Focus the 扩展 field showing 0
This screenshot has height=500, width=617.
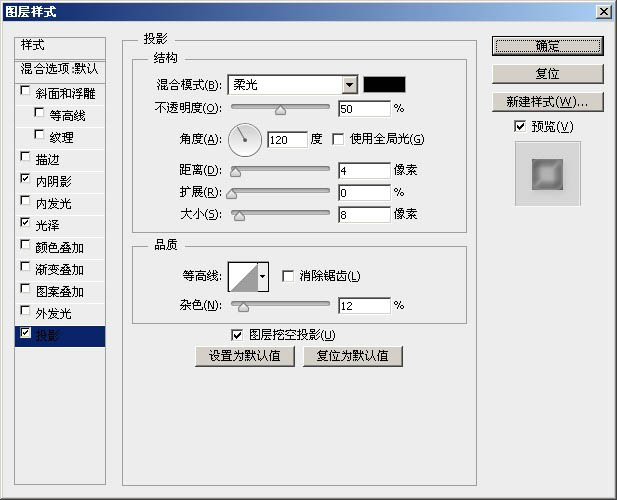(364, 193)
